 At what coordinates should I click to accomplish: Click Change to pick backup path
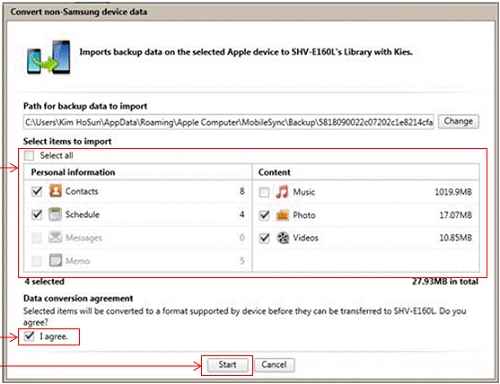(458, 121)
